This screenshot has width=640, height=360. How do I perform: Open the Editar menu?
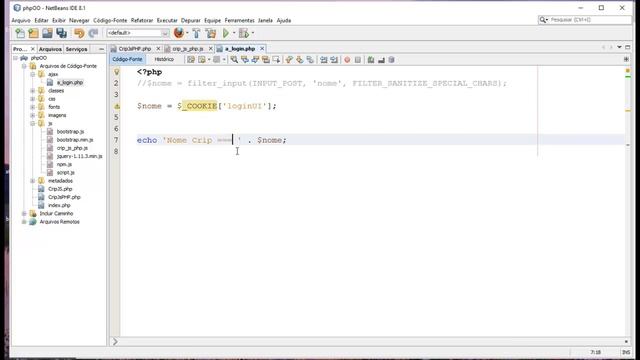pyautogui.click(x=41, y=20)
